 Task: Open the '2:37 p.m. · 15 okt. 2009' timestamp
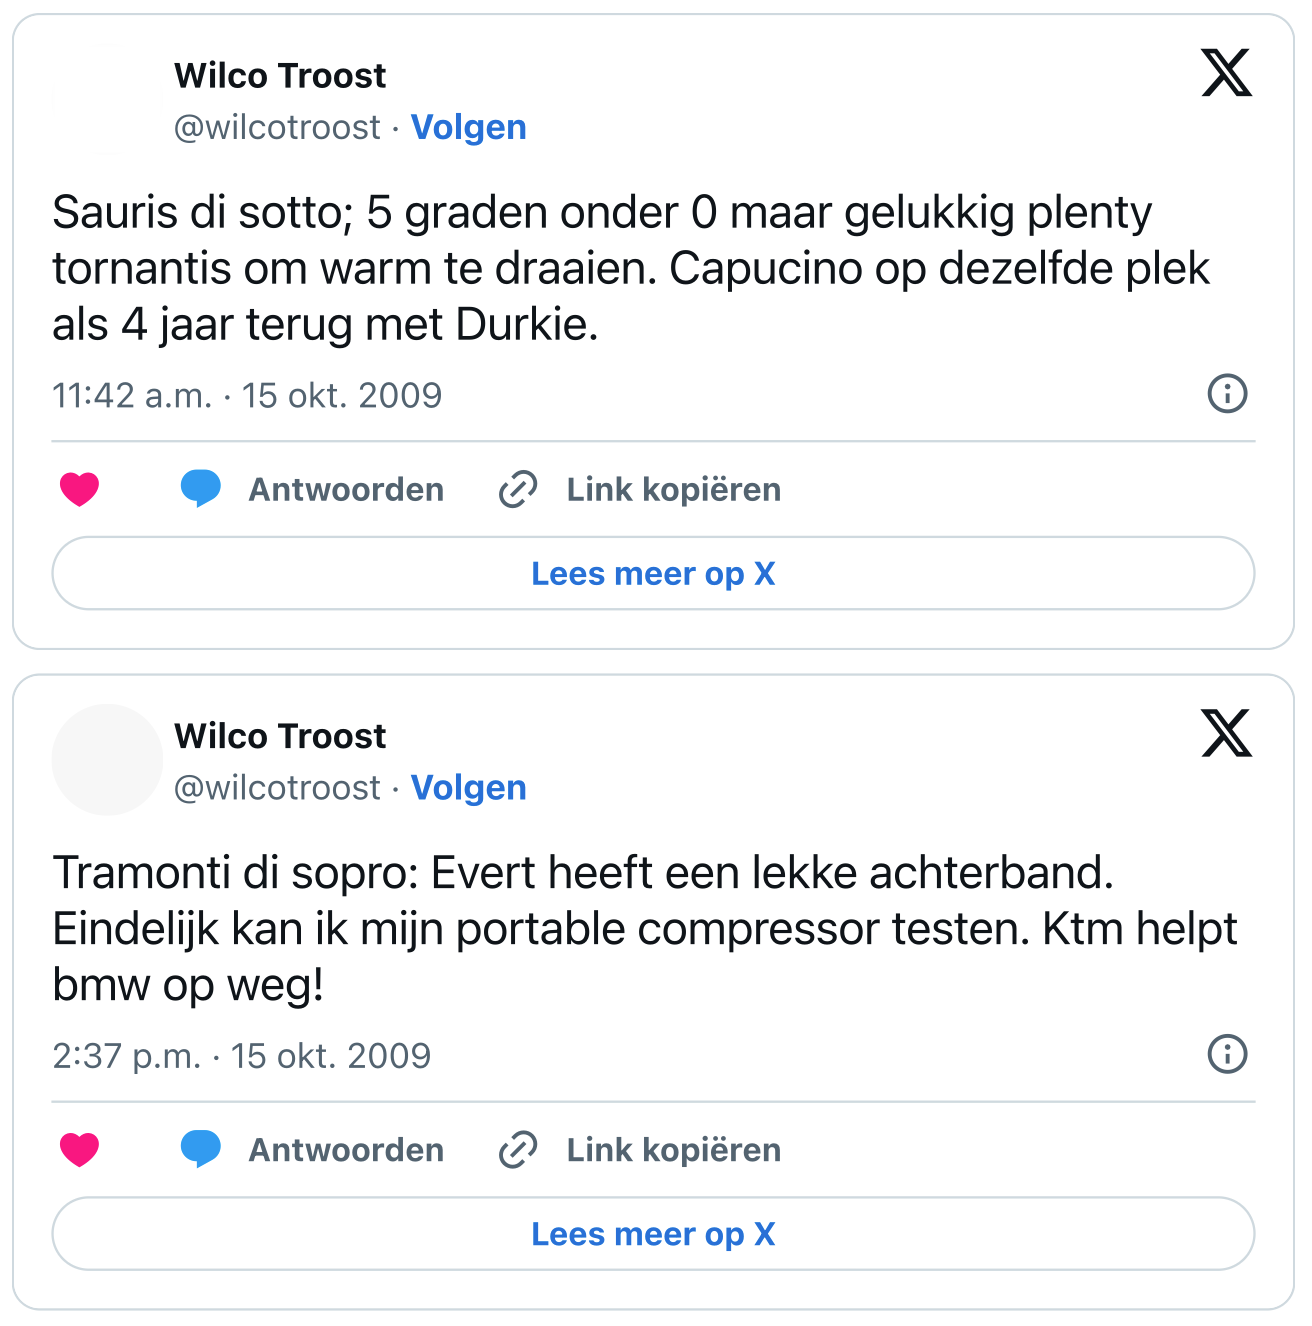tap(241, 1055)
